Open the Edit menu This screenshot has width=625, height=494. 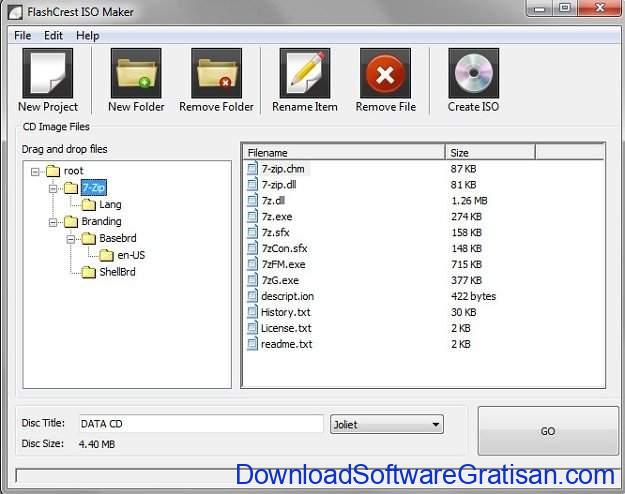pos(53,35)
